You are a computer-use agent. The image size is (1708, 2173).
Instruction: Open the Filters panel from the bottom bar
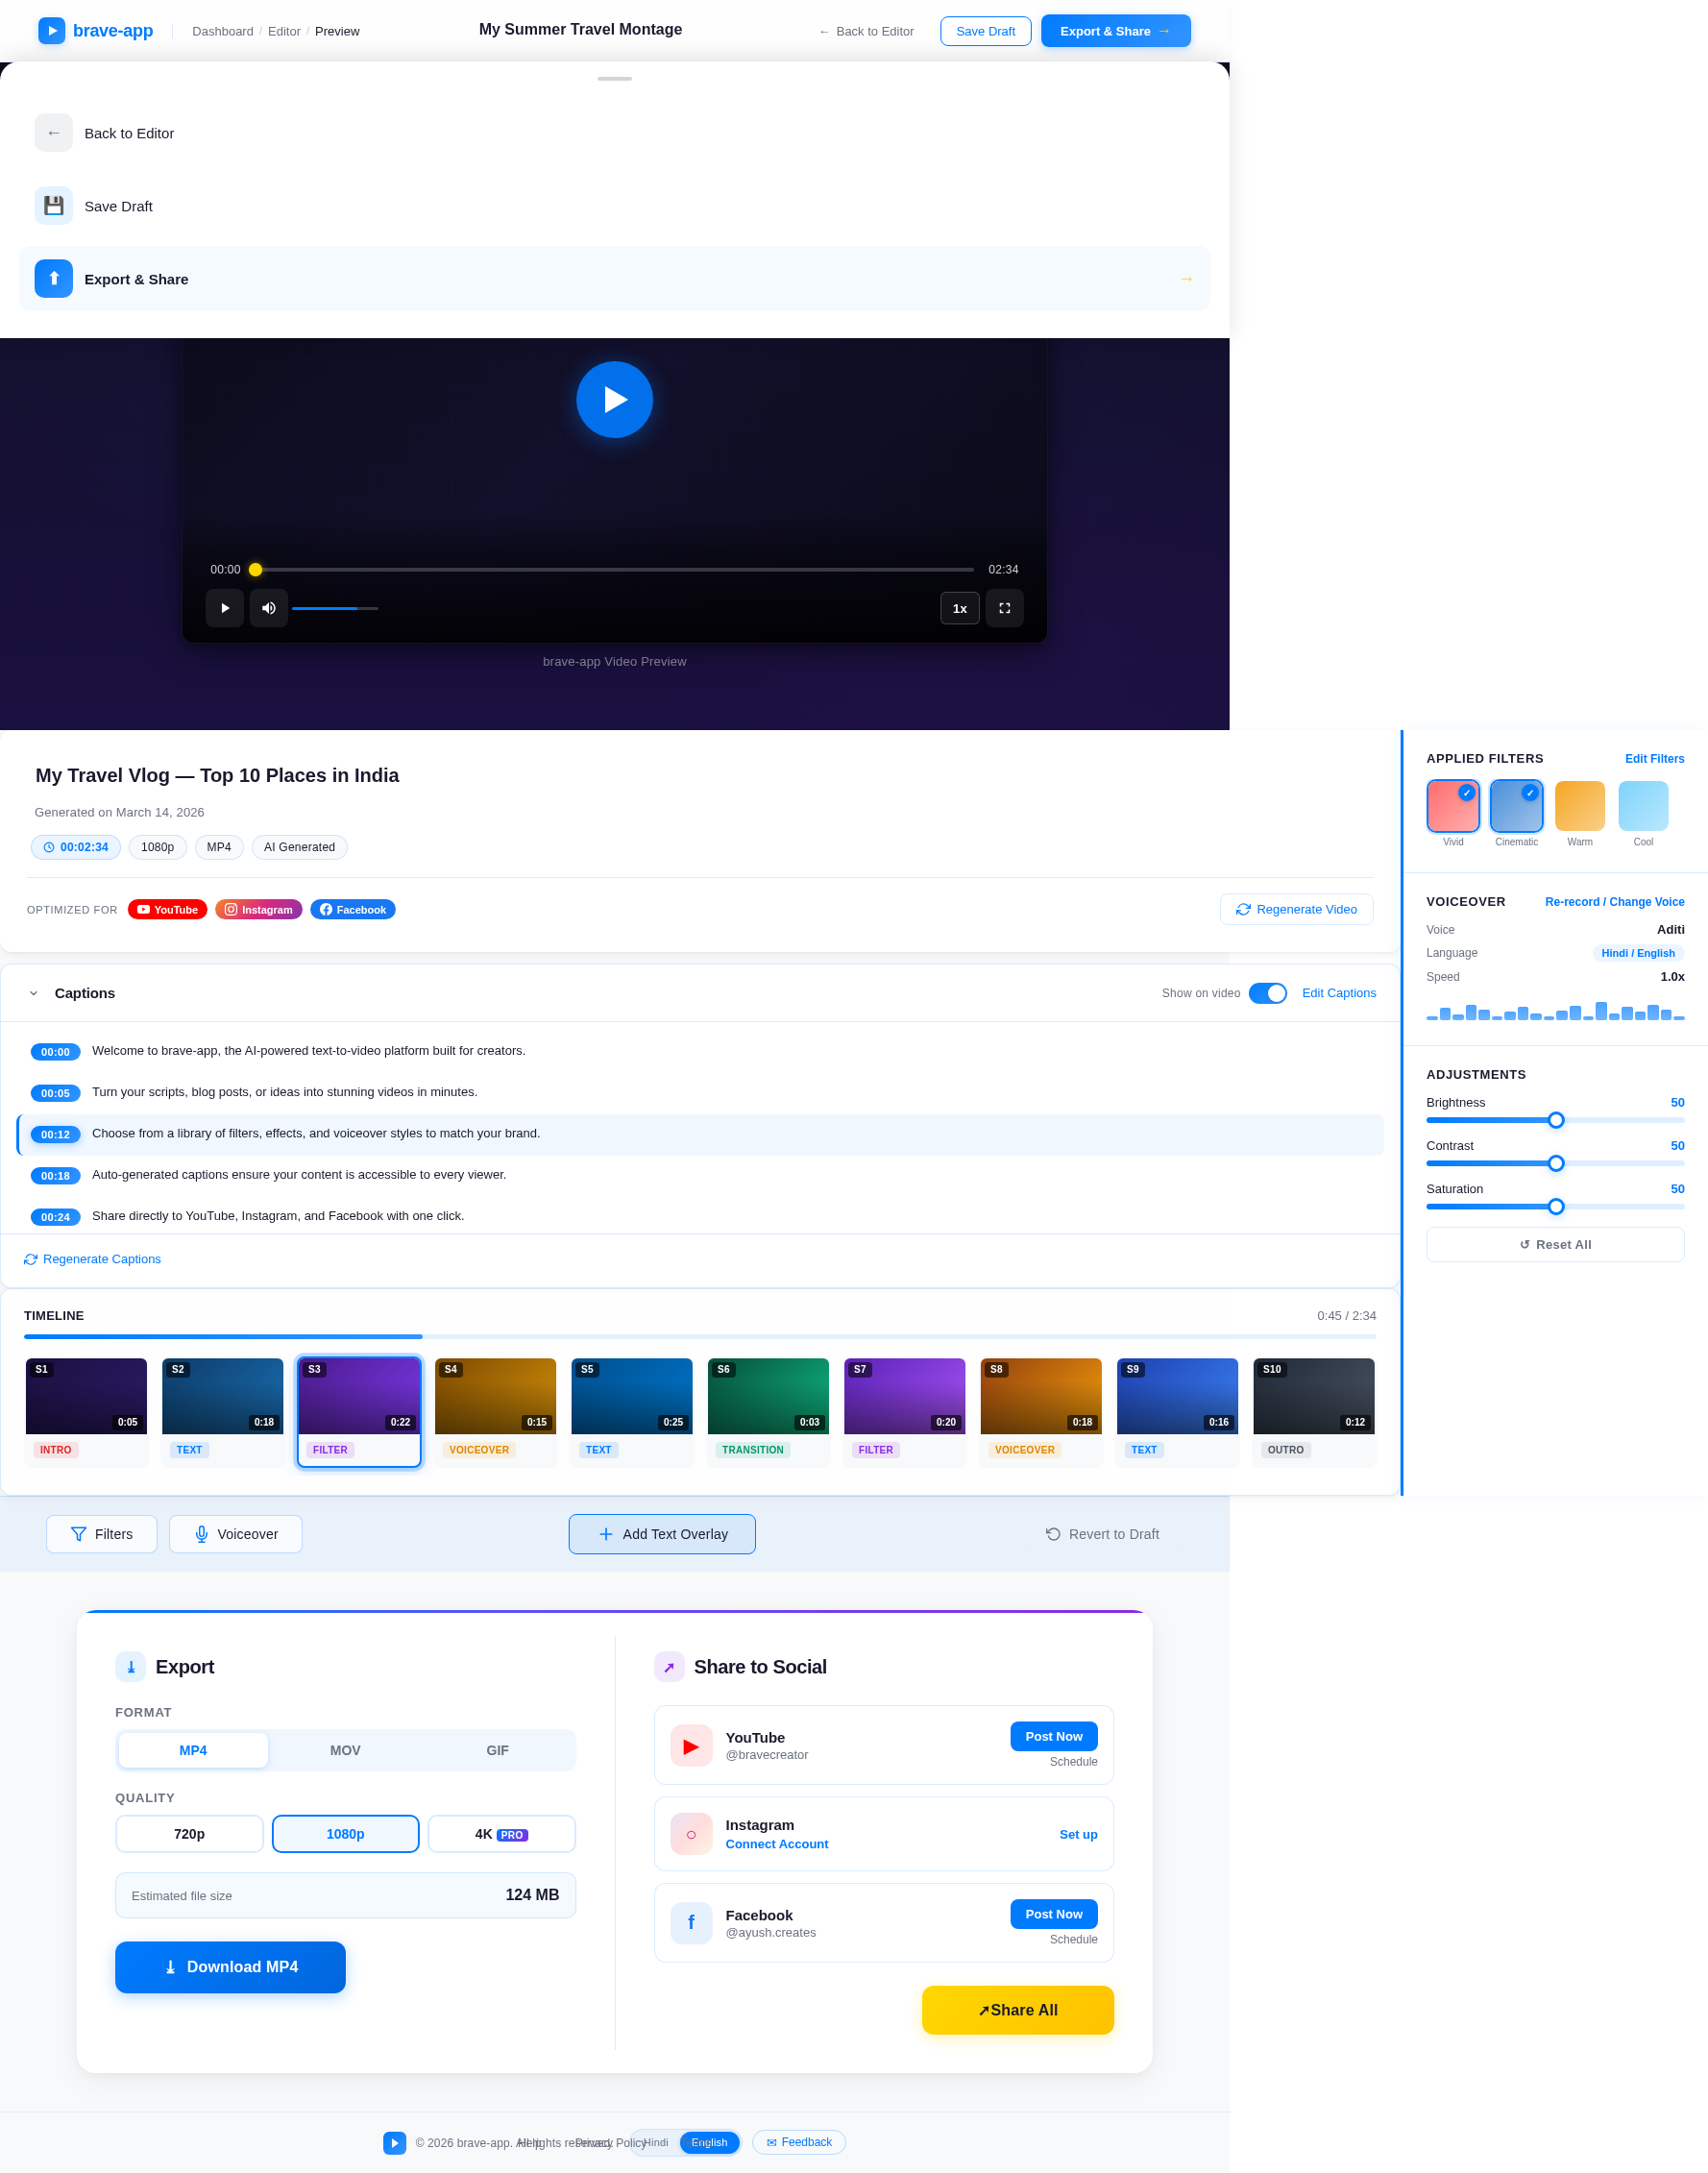click(x=101, y=1533)
